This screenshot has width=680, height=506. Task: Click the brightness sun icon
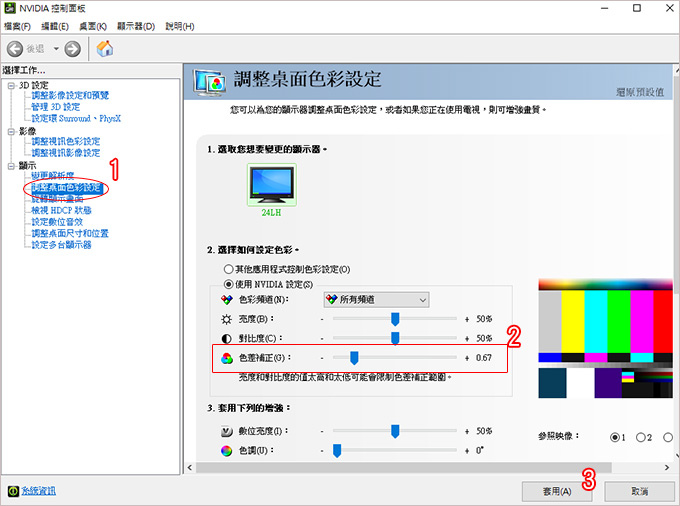click(226, 320)
